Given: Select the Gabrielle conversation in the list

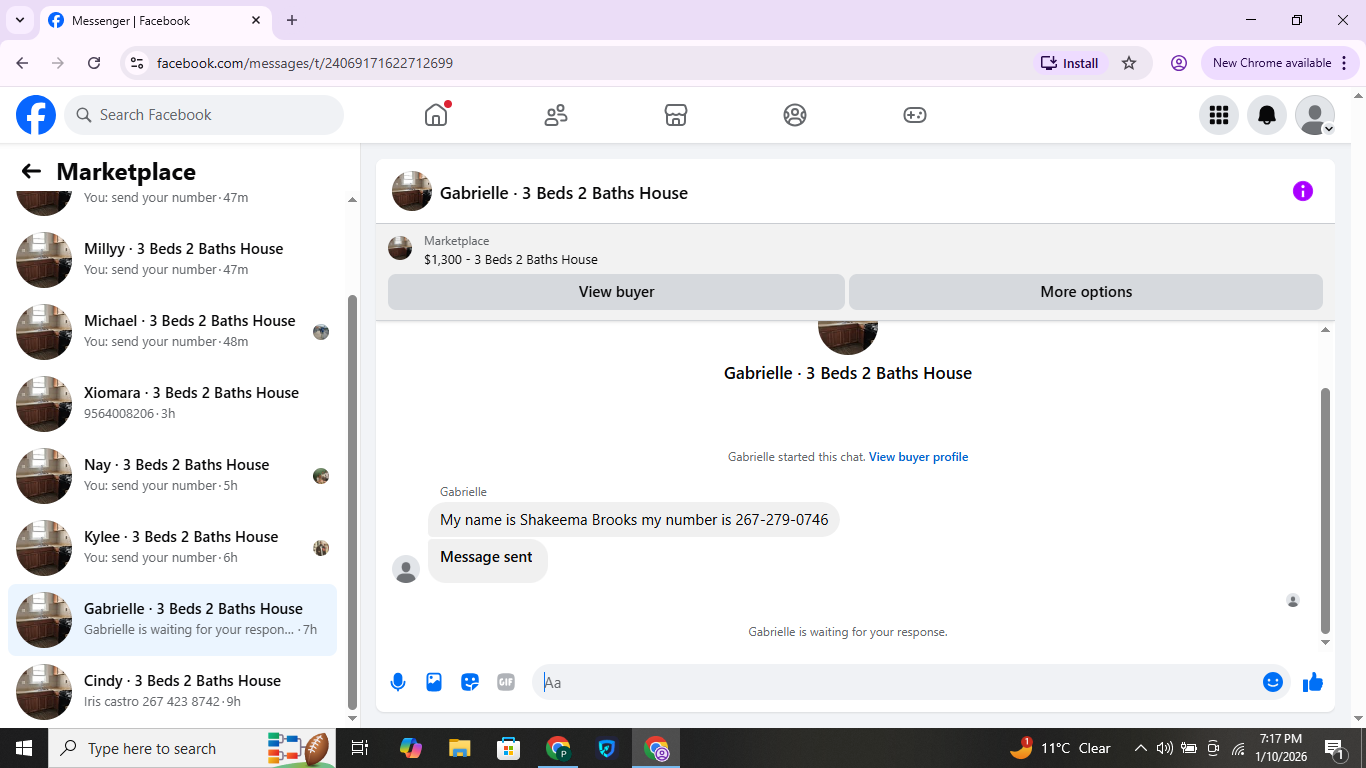Looking at the screenshot, I should coord(172,620).
